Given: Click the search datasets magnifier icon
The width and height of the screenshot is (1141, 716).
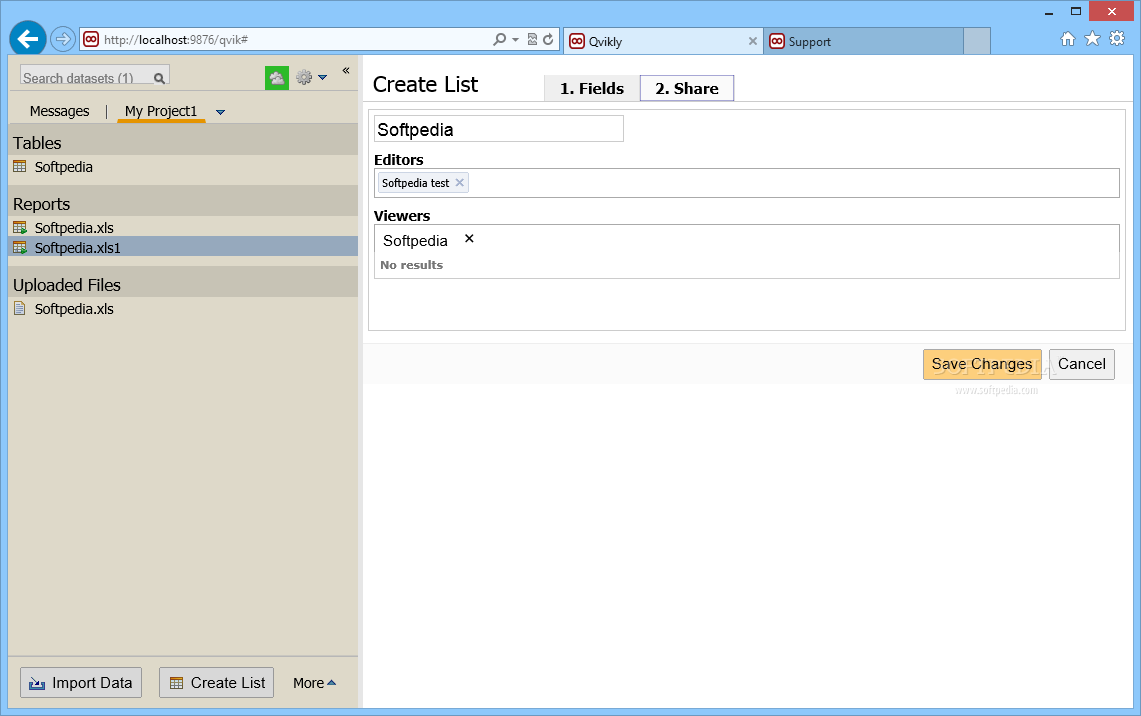Looking at the screenshot, I should (159, 78).
